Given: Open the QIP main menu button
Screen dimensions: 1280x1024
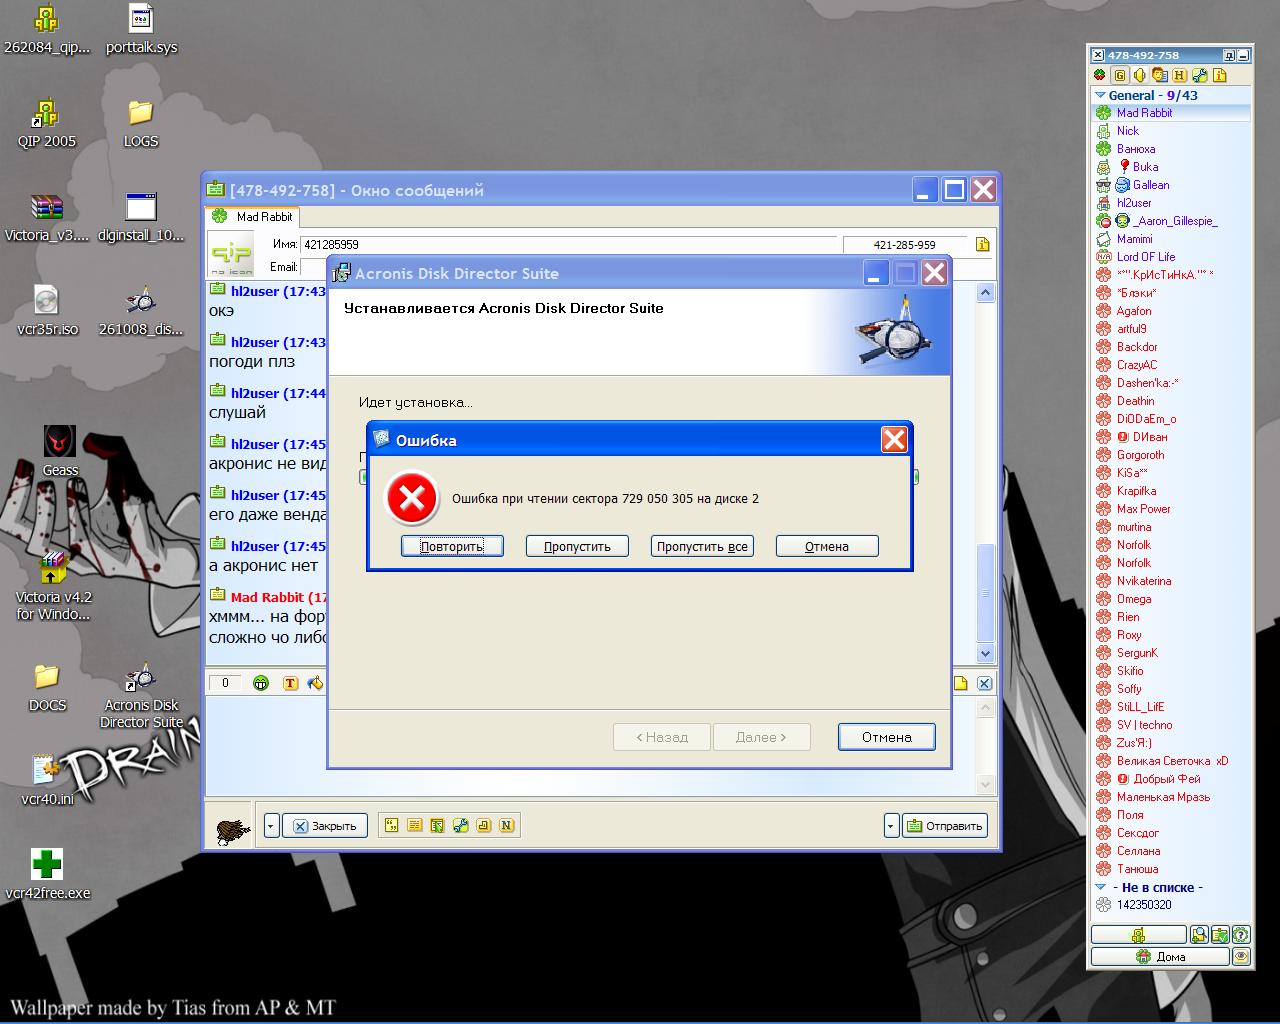Looking at the screenshot, I should [x=1138, y=935].
